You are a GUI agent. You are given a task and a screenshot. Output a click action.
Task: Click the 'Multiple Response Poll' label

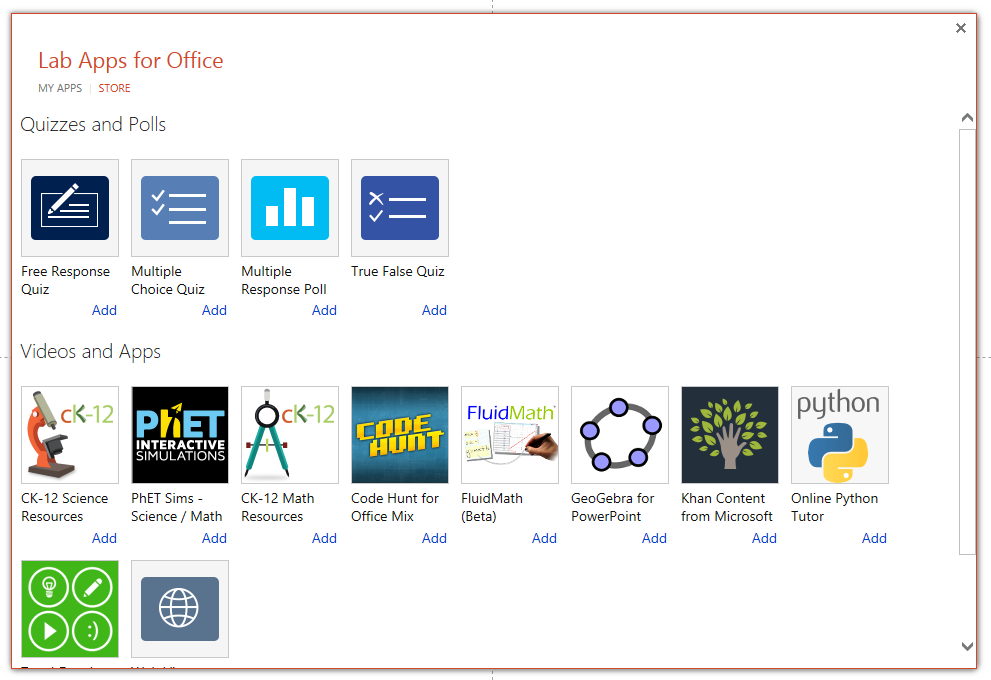(284, 280)
